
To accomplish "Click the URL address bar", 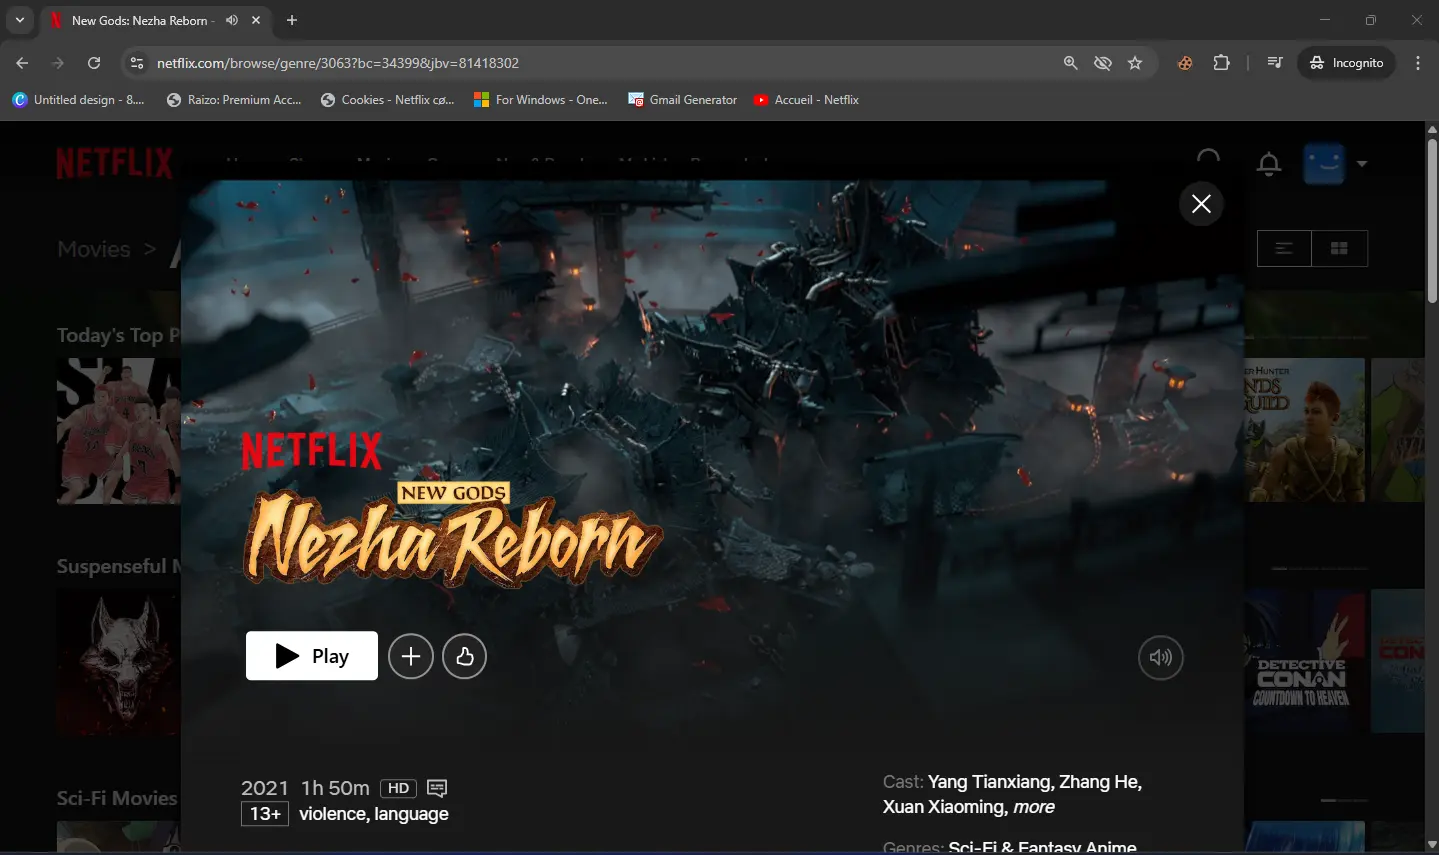I will (x=600, y=63).
